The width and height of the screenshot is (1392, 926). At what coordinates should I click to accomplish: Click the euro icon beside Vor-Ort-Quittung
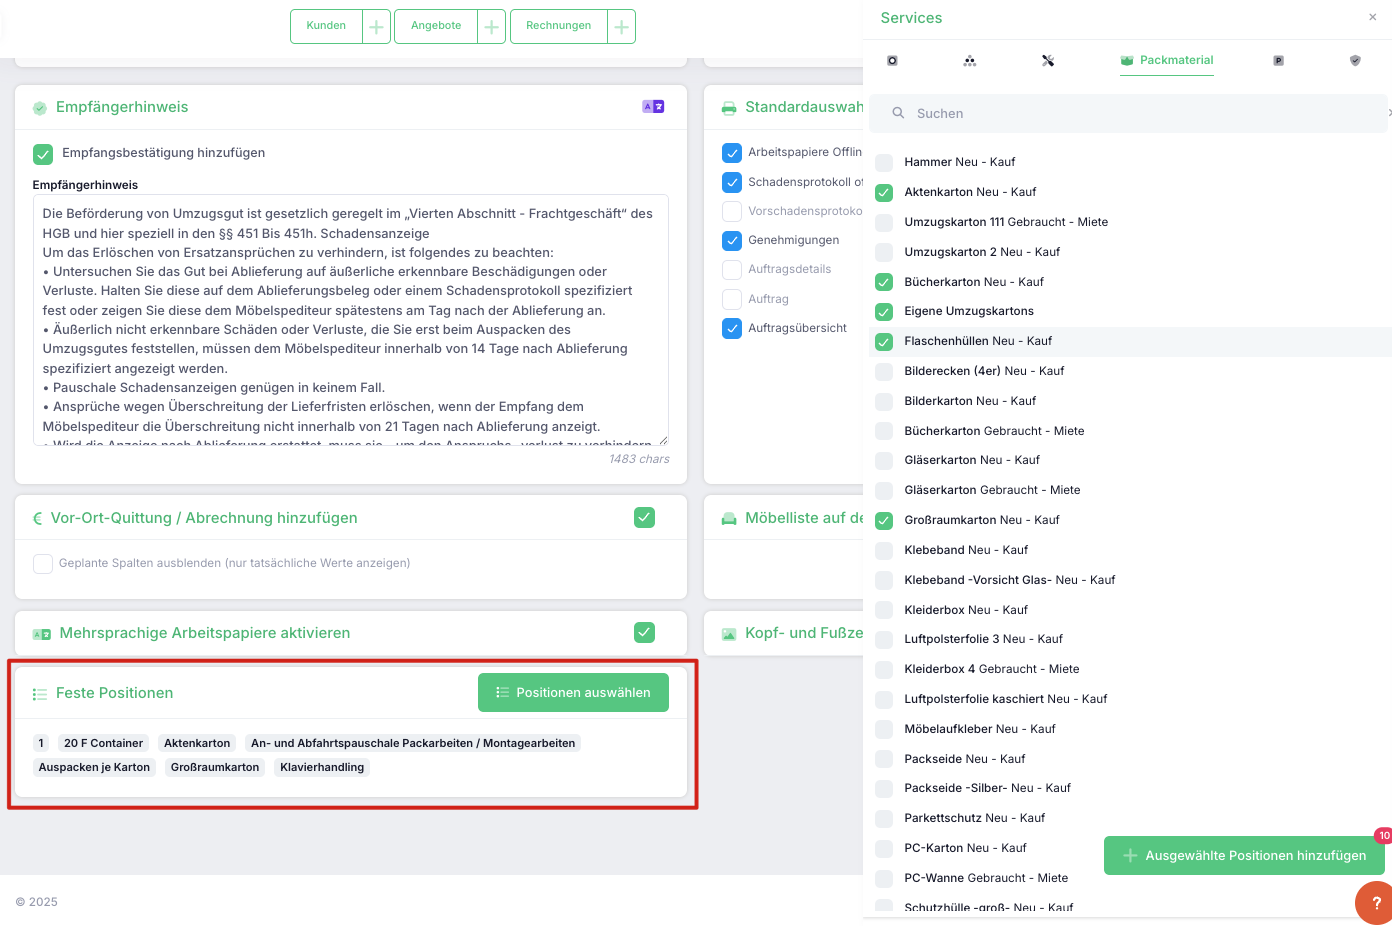coord(38,518)
